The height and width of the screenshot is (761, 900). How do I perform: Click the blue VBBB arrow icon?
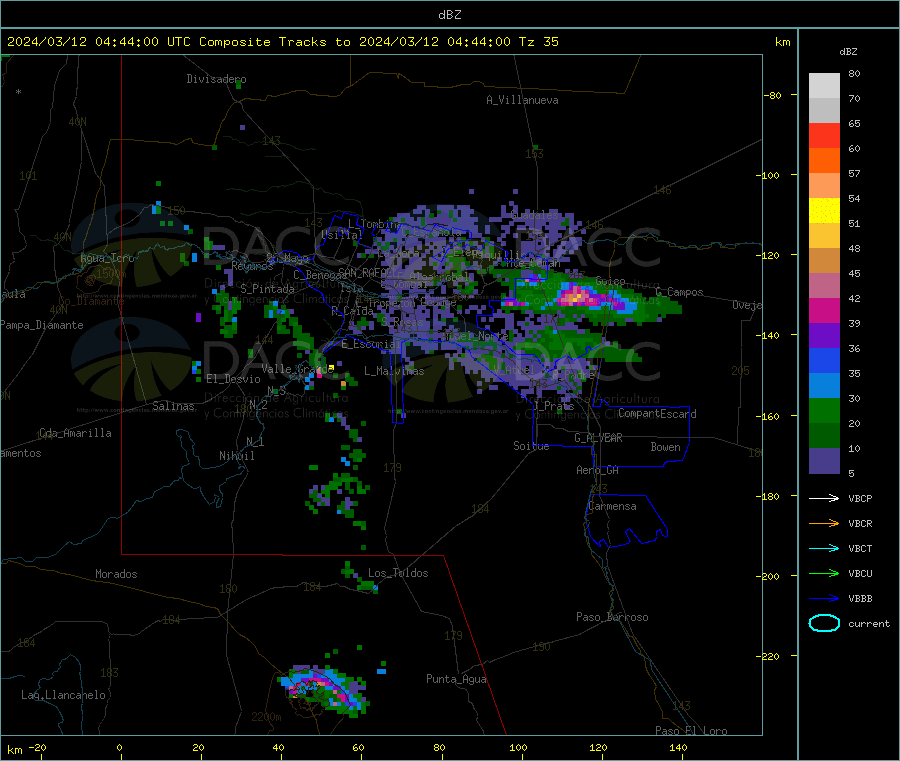[824, 599]
